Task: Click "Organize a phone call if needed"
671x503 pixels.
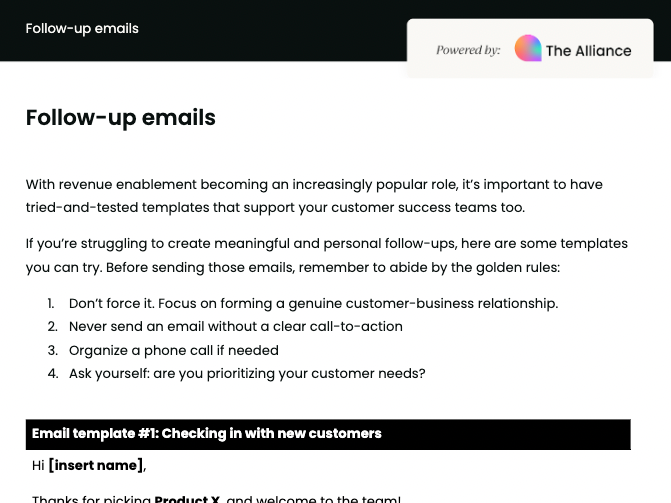Action: coord(173,350)
